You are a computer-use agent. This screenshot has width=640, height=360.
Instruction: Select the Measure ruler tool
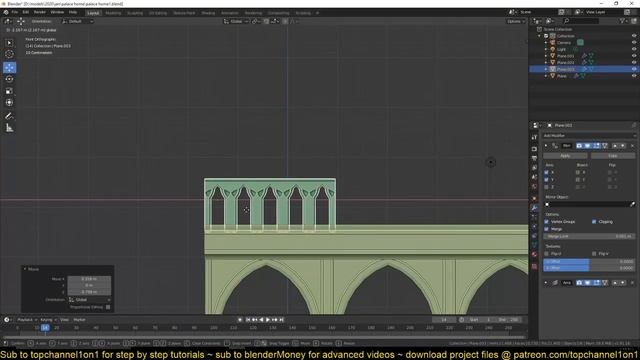point(9,128)
